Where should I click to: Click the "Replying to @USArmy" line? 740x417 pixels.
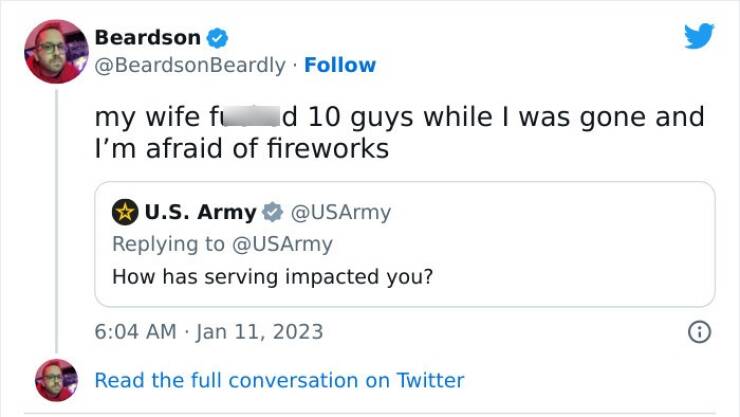[x=222, y=244]
